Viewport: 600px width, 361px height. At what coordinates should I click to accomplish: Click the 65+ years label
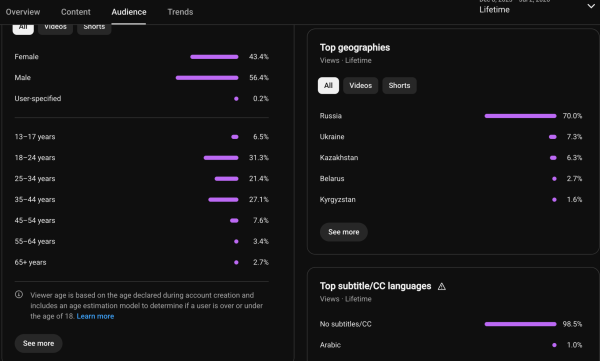pos(30,263)
